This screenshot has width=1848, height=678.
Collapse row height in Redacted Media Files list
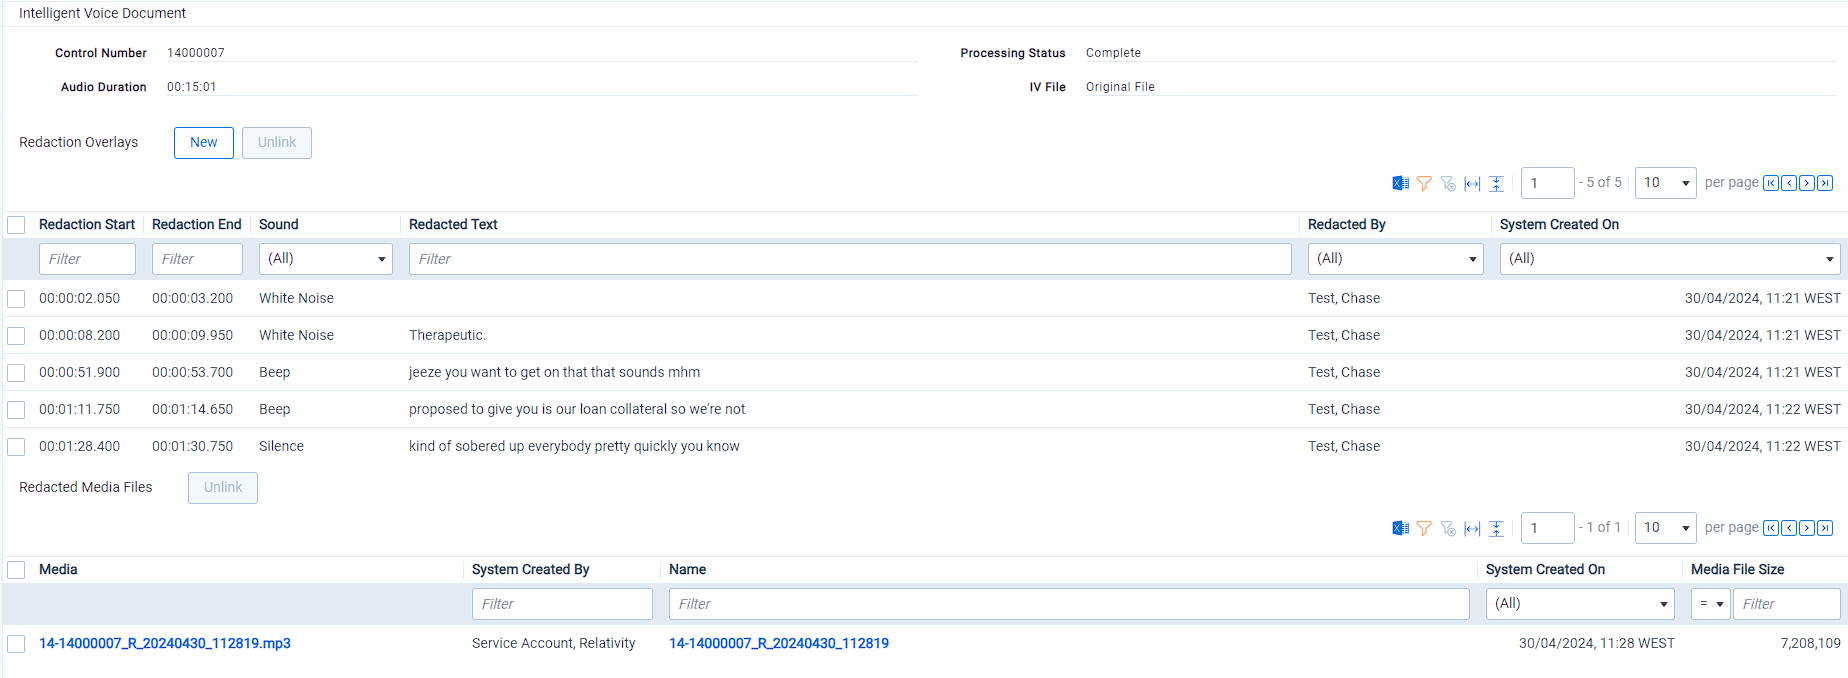(x=1496, y=528)
